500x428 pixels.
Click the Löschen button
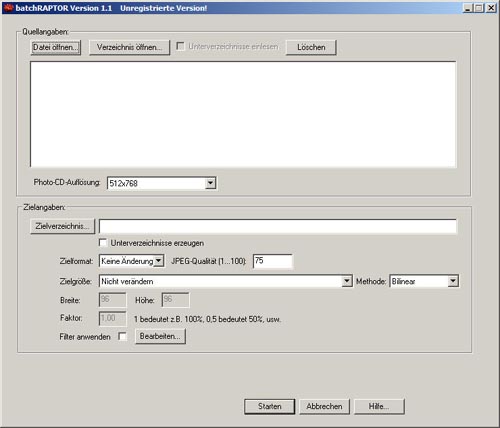(311, 47)
